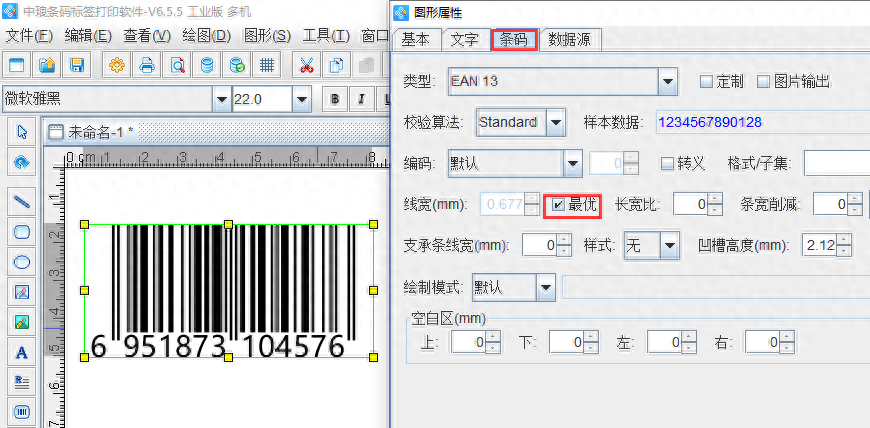Viewport: 870px width, 428px height.
Task: Click the 空白区 上 stepper arrows
Action: click(493, 342)
